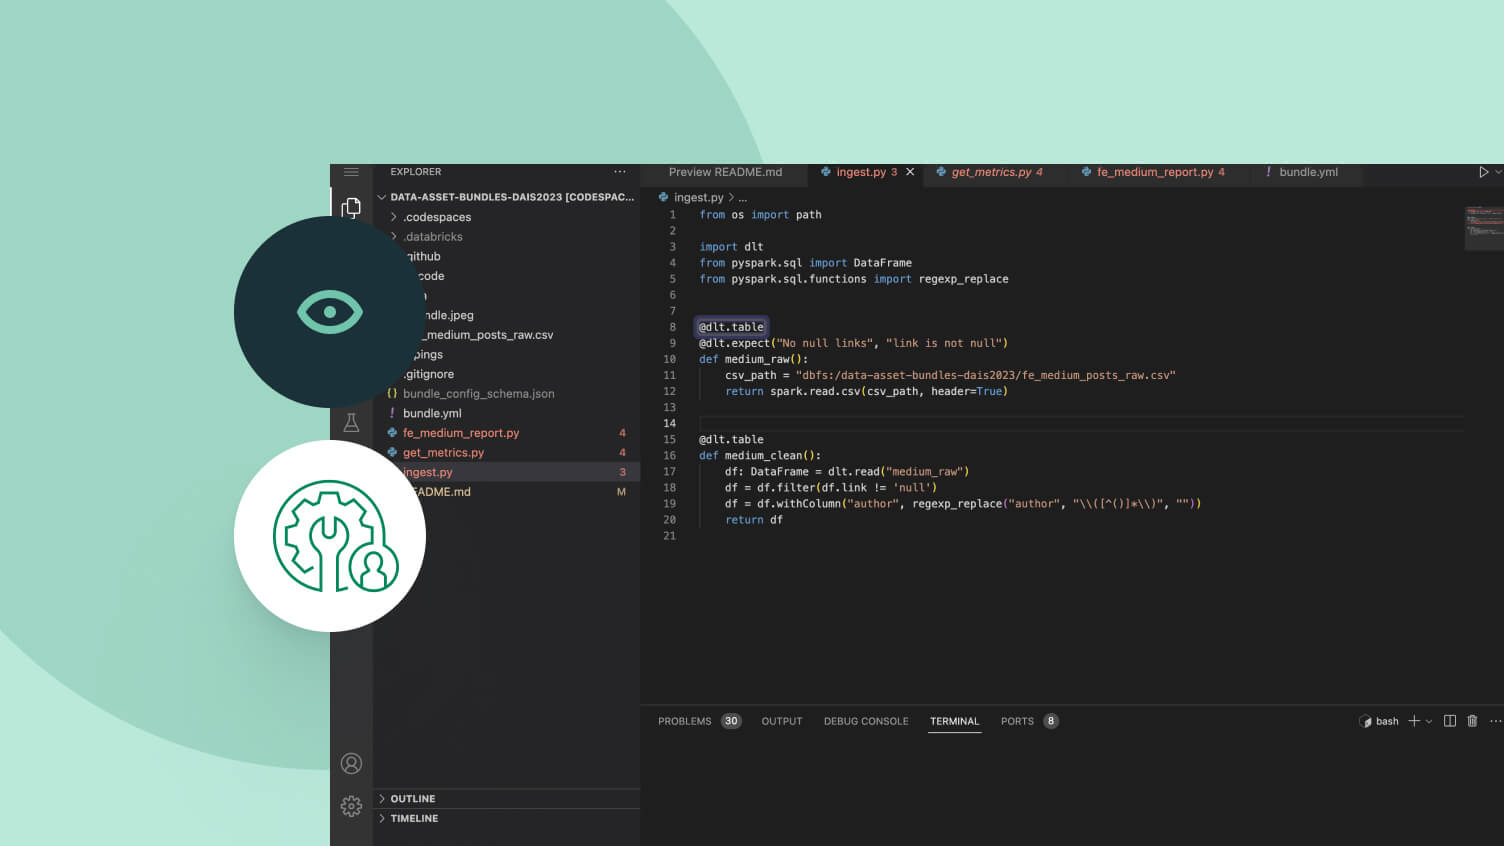1504x846 pixels.
Task: Kill terminal with the trash icon
Action: pyautogui.click(x=1472, y=721)
